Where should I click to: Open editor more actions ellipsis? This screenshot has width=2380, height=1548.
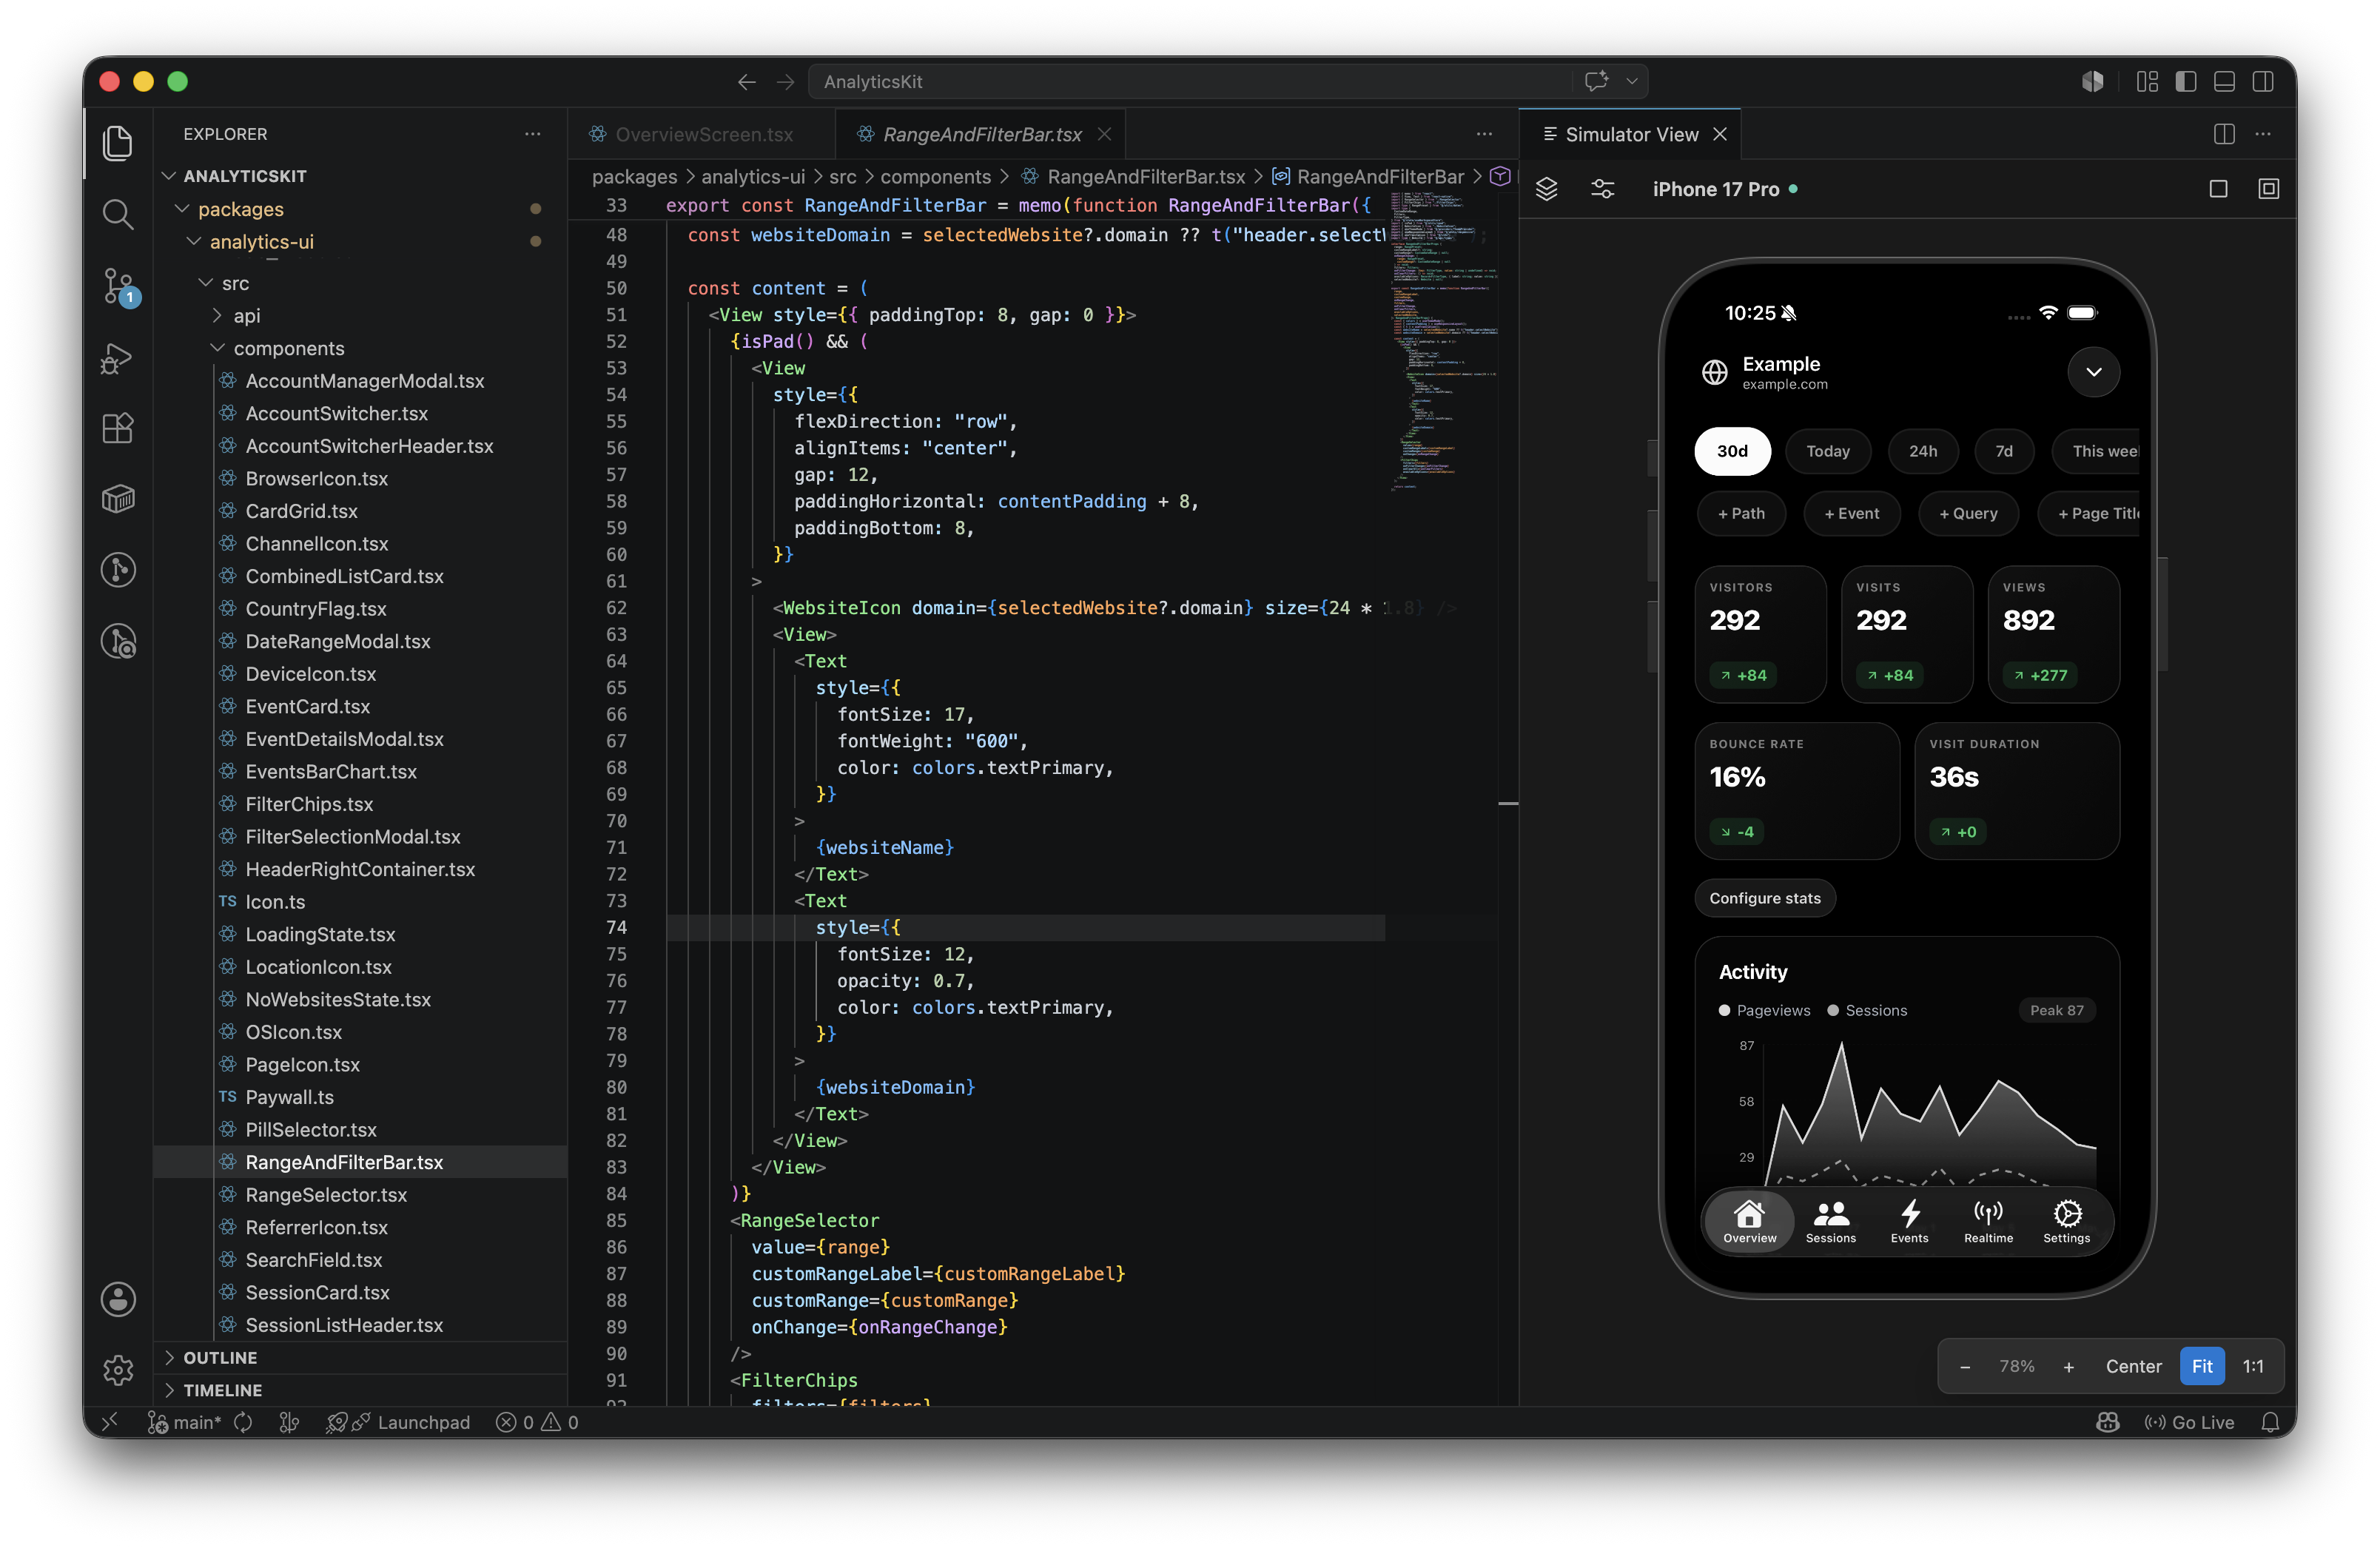click(1484, 134)
